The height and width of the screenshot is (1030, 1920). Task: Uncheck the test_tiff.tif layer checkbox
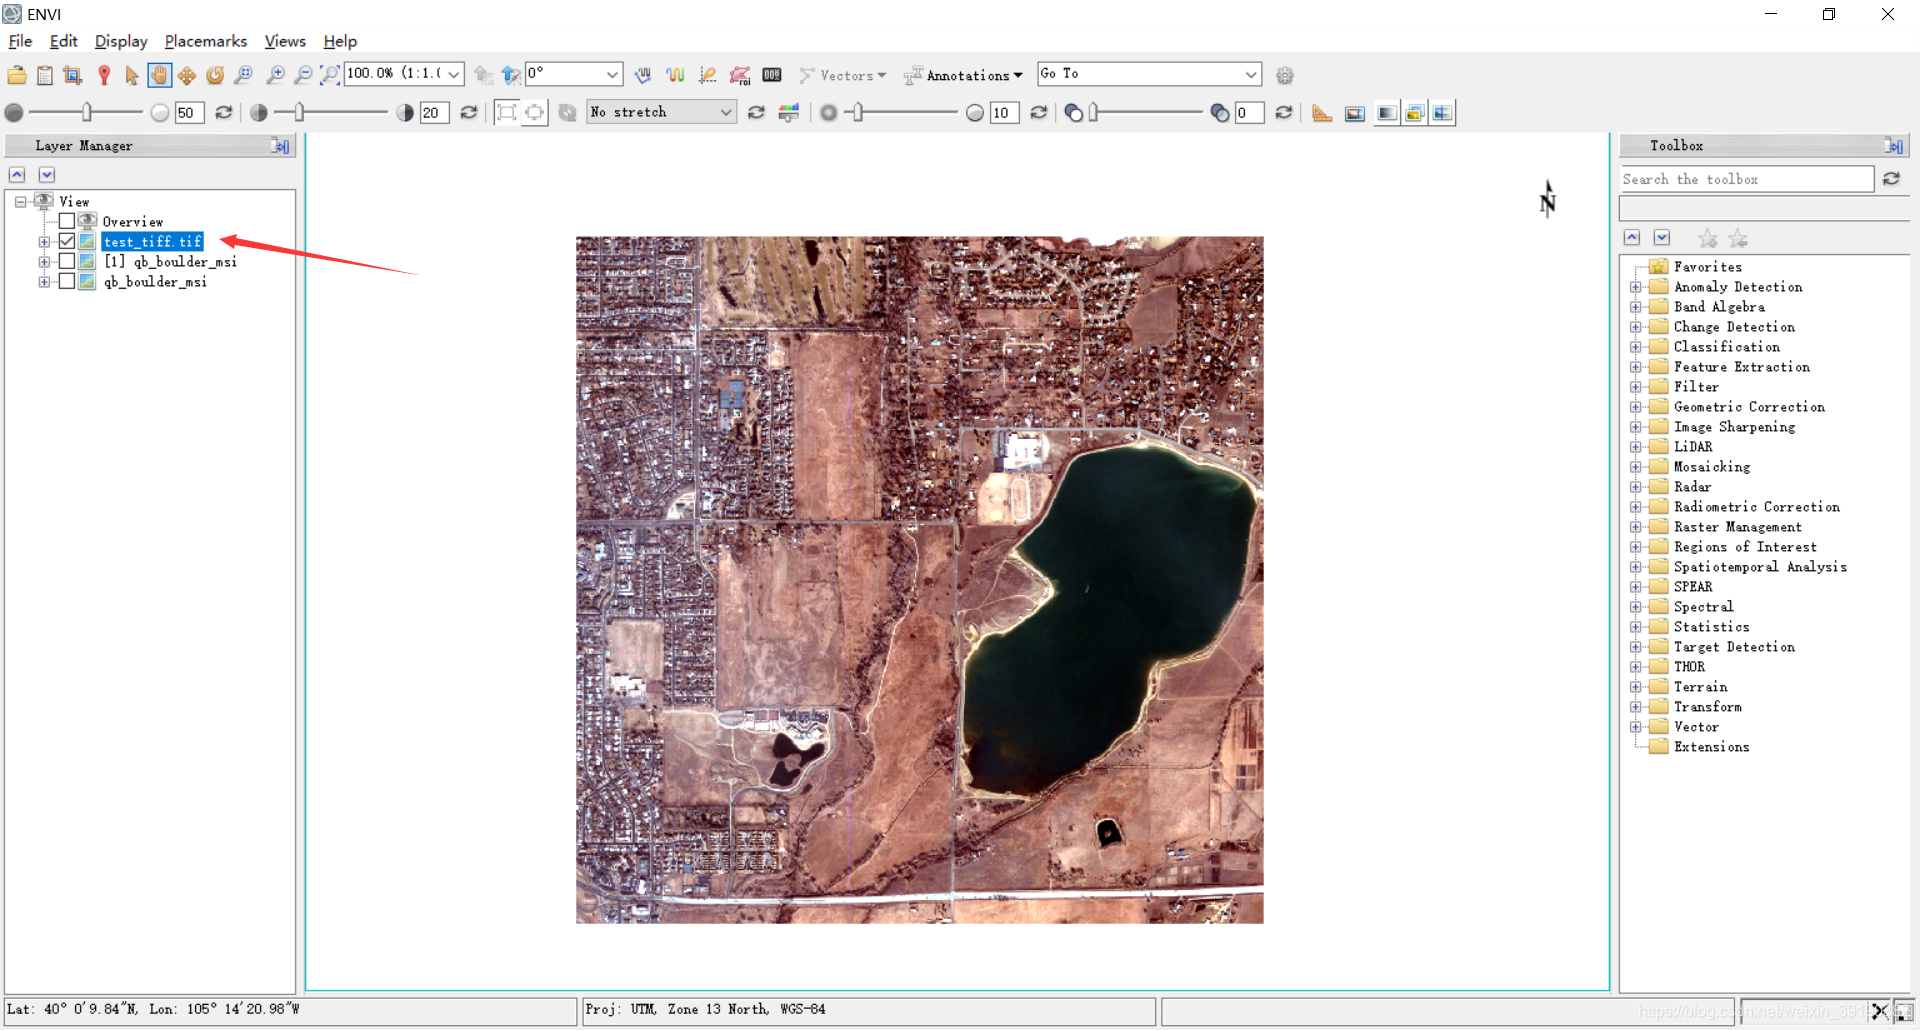pos(67,241)
